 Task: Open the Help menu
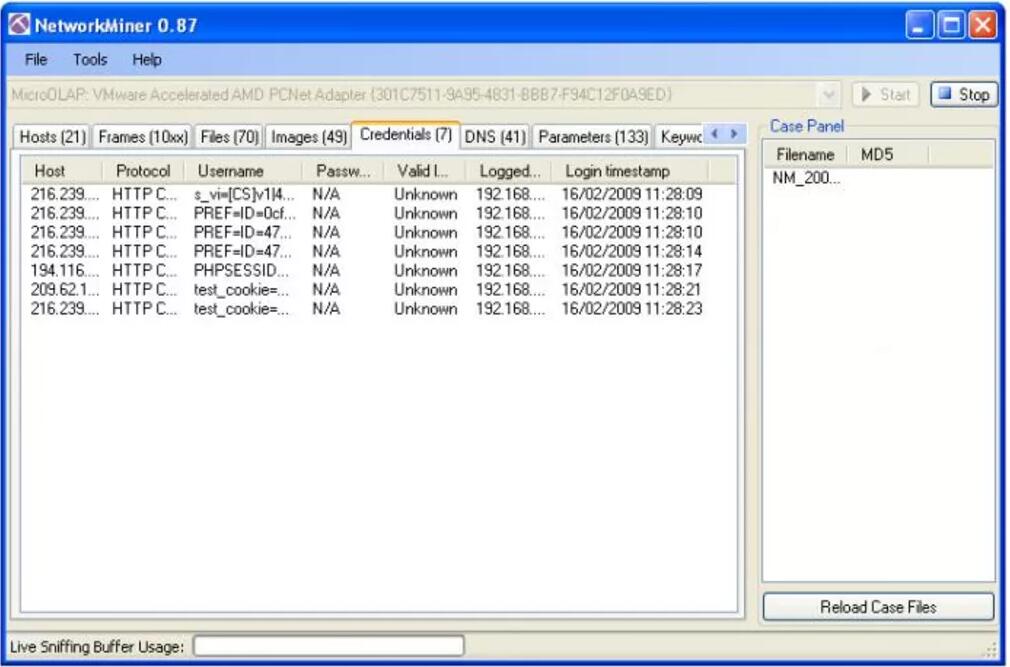pos(146,60)
